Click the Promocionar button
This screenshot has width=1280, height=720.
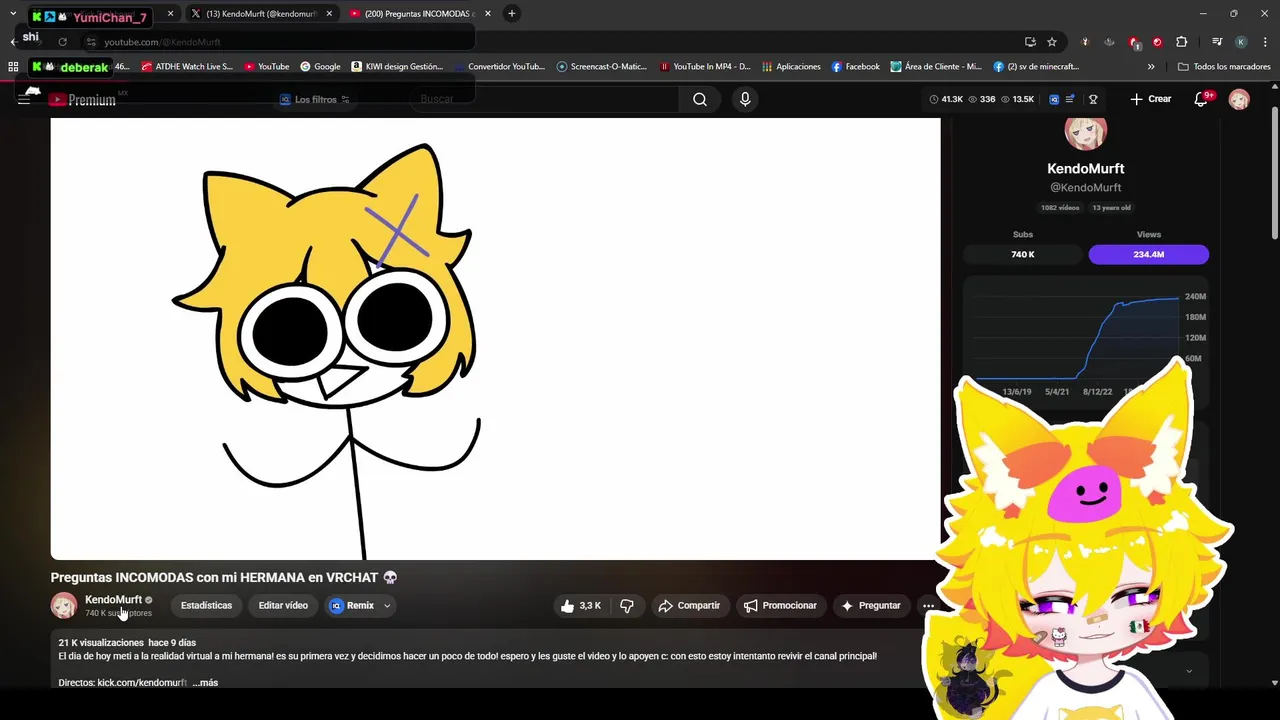point(780,605)
